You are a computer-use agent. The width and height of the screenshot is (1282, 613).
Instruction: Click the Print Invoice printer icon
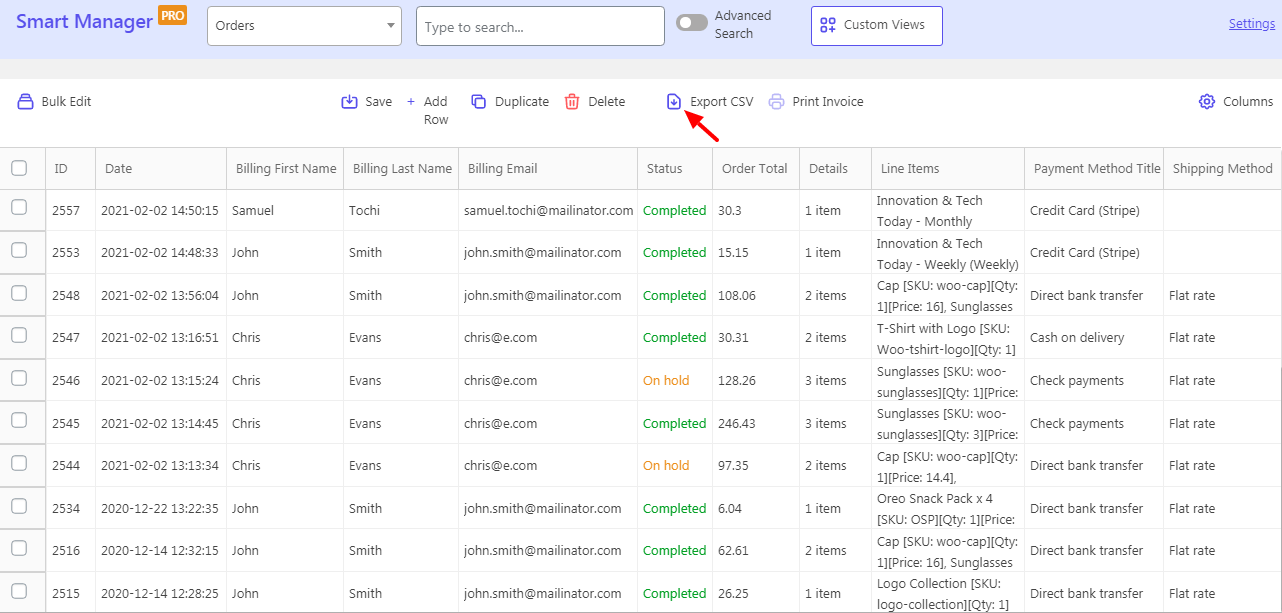click(776, 101)
